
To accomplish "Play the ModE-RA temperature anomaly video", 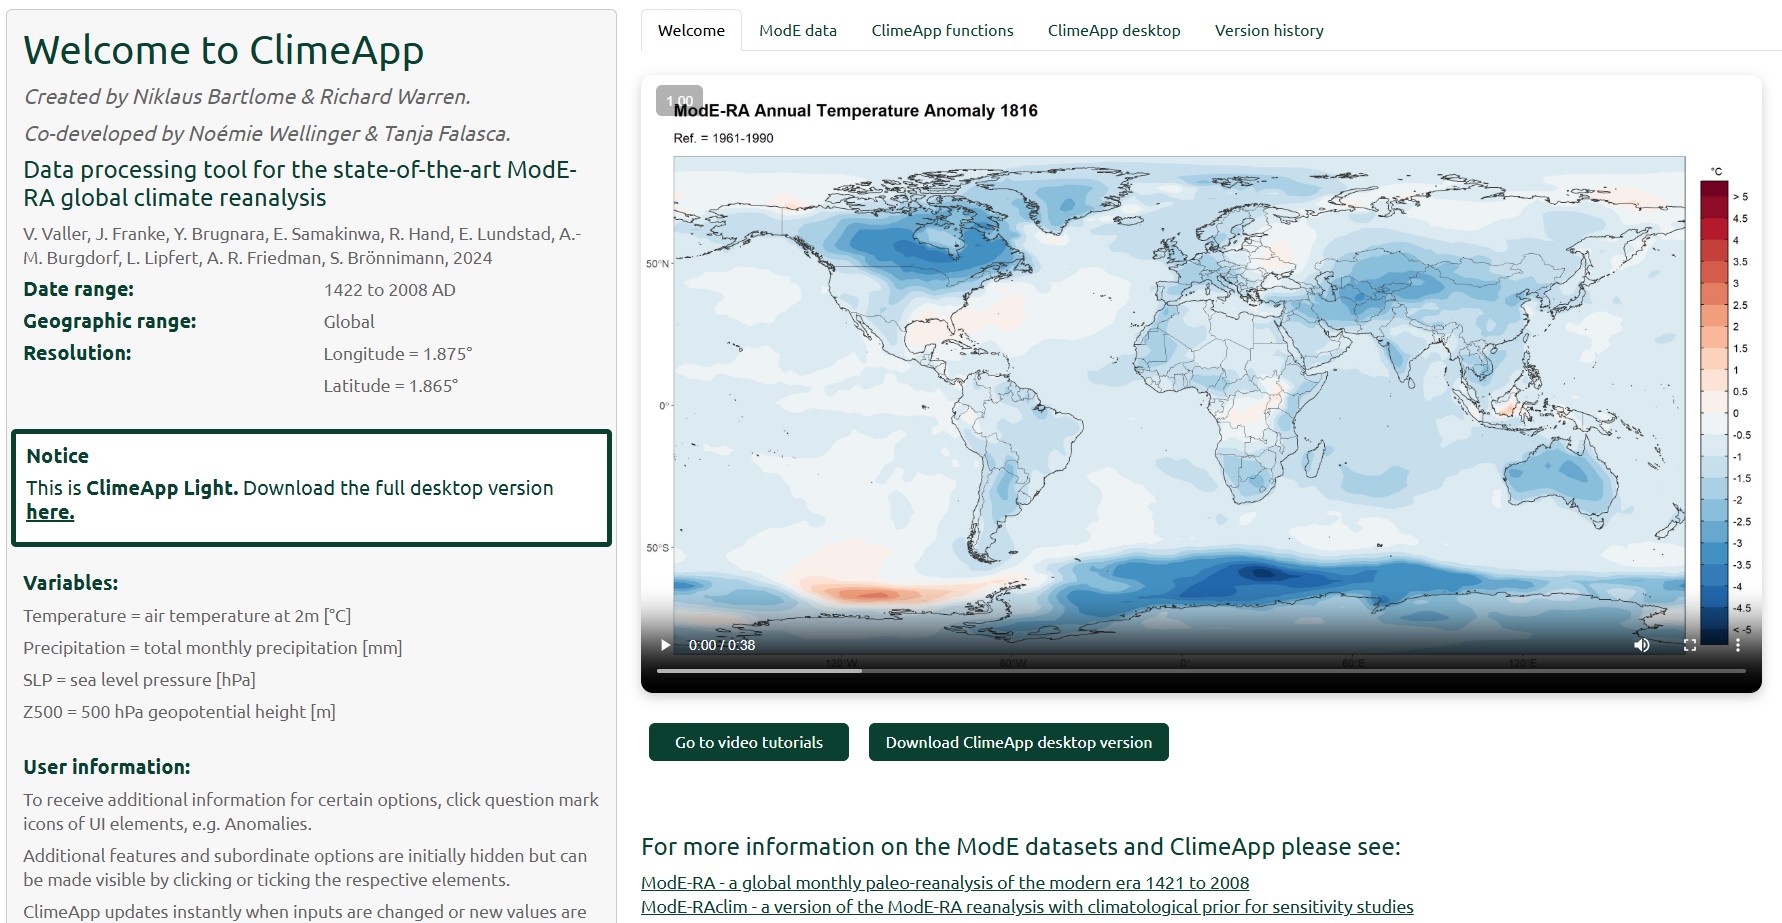I will (x=664, y=645).
